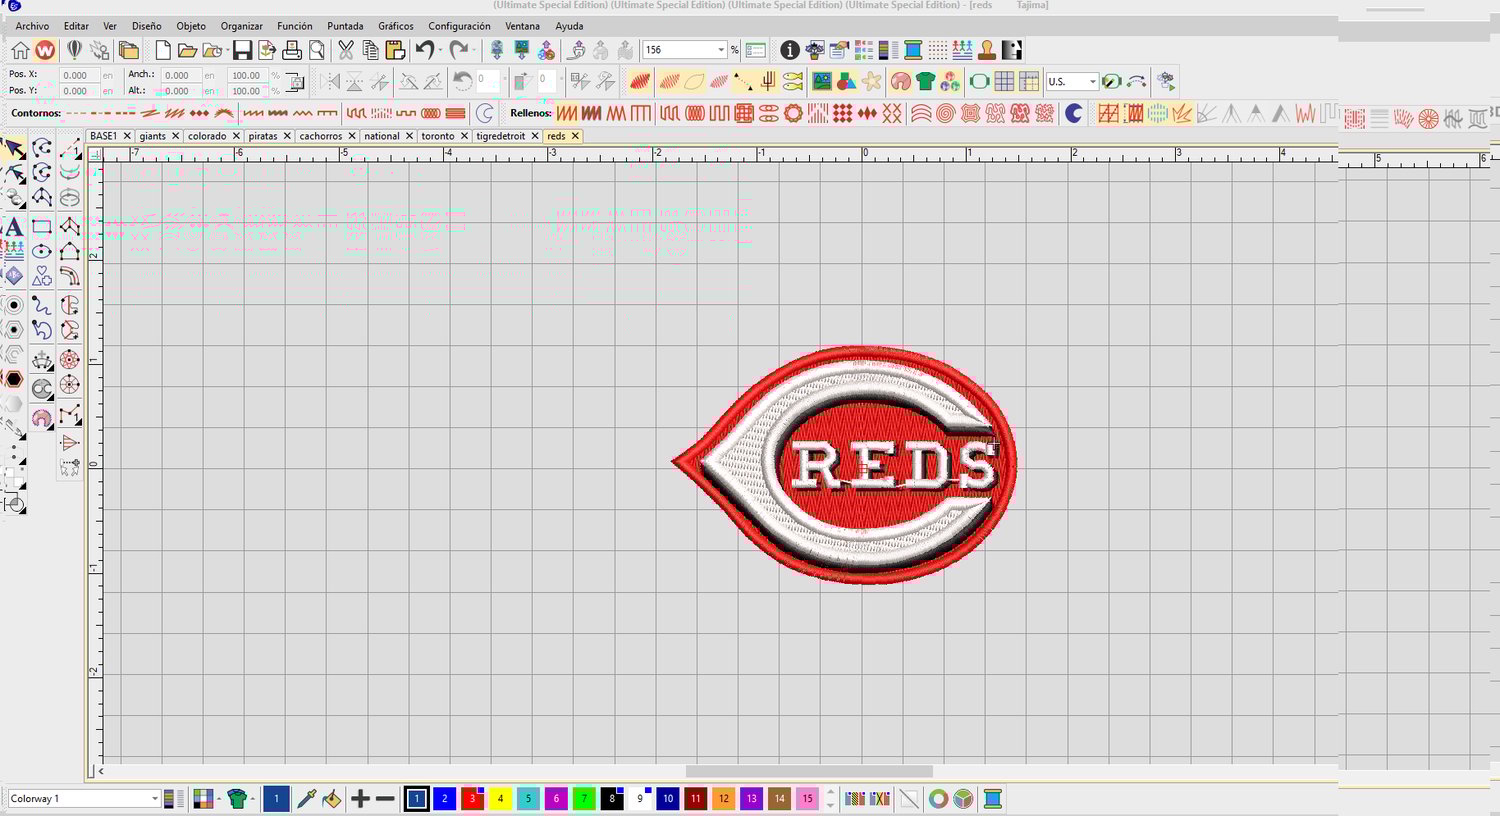
Task: Click the rubber stamp icon in toolbar
Action: (987, 50)
